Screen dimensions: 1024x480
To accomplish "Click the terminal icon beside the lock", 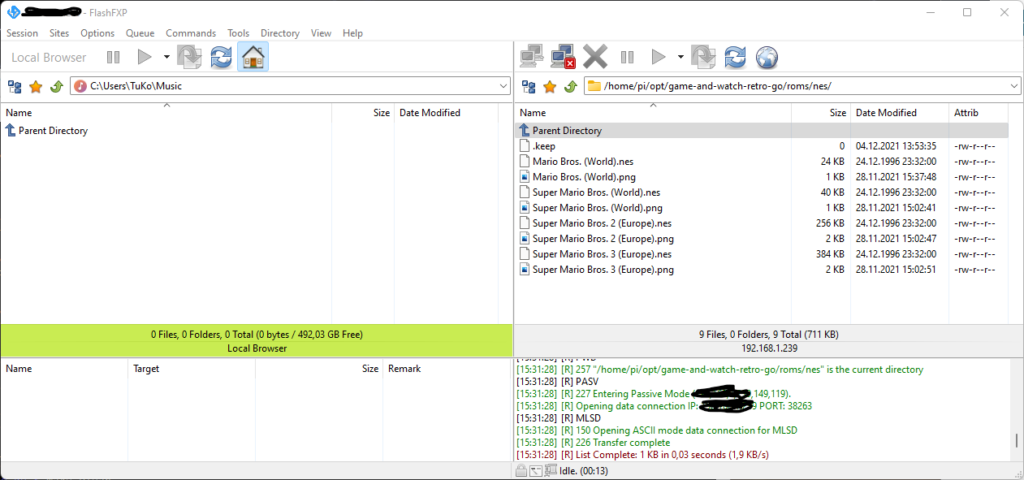I will pyautogui.click(x=536, y=471).
